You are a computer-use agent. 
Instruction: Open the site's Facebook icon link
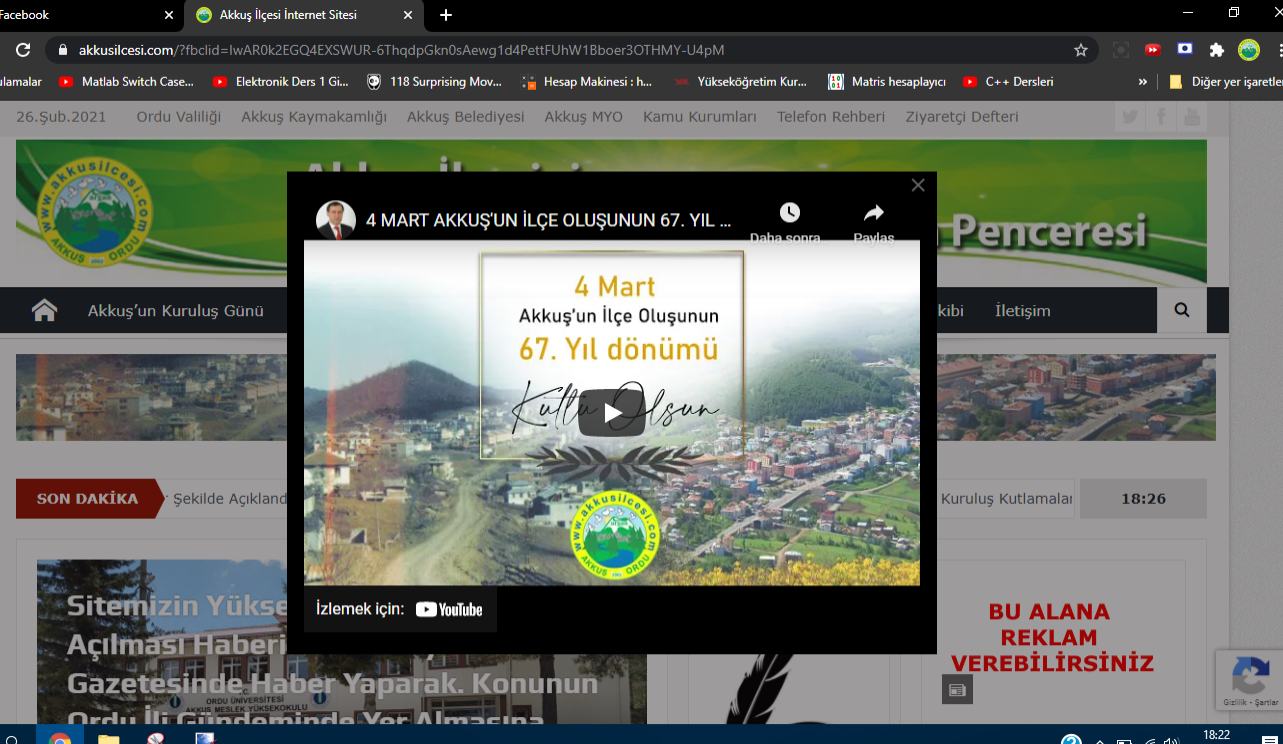(1161, 117)
